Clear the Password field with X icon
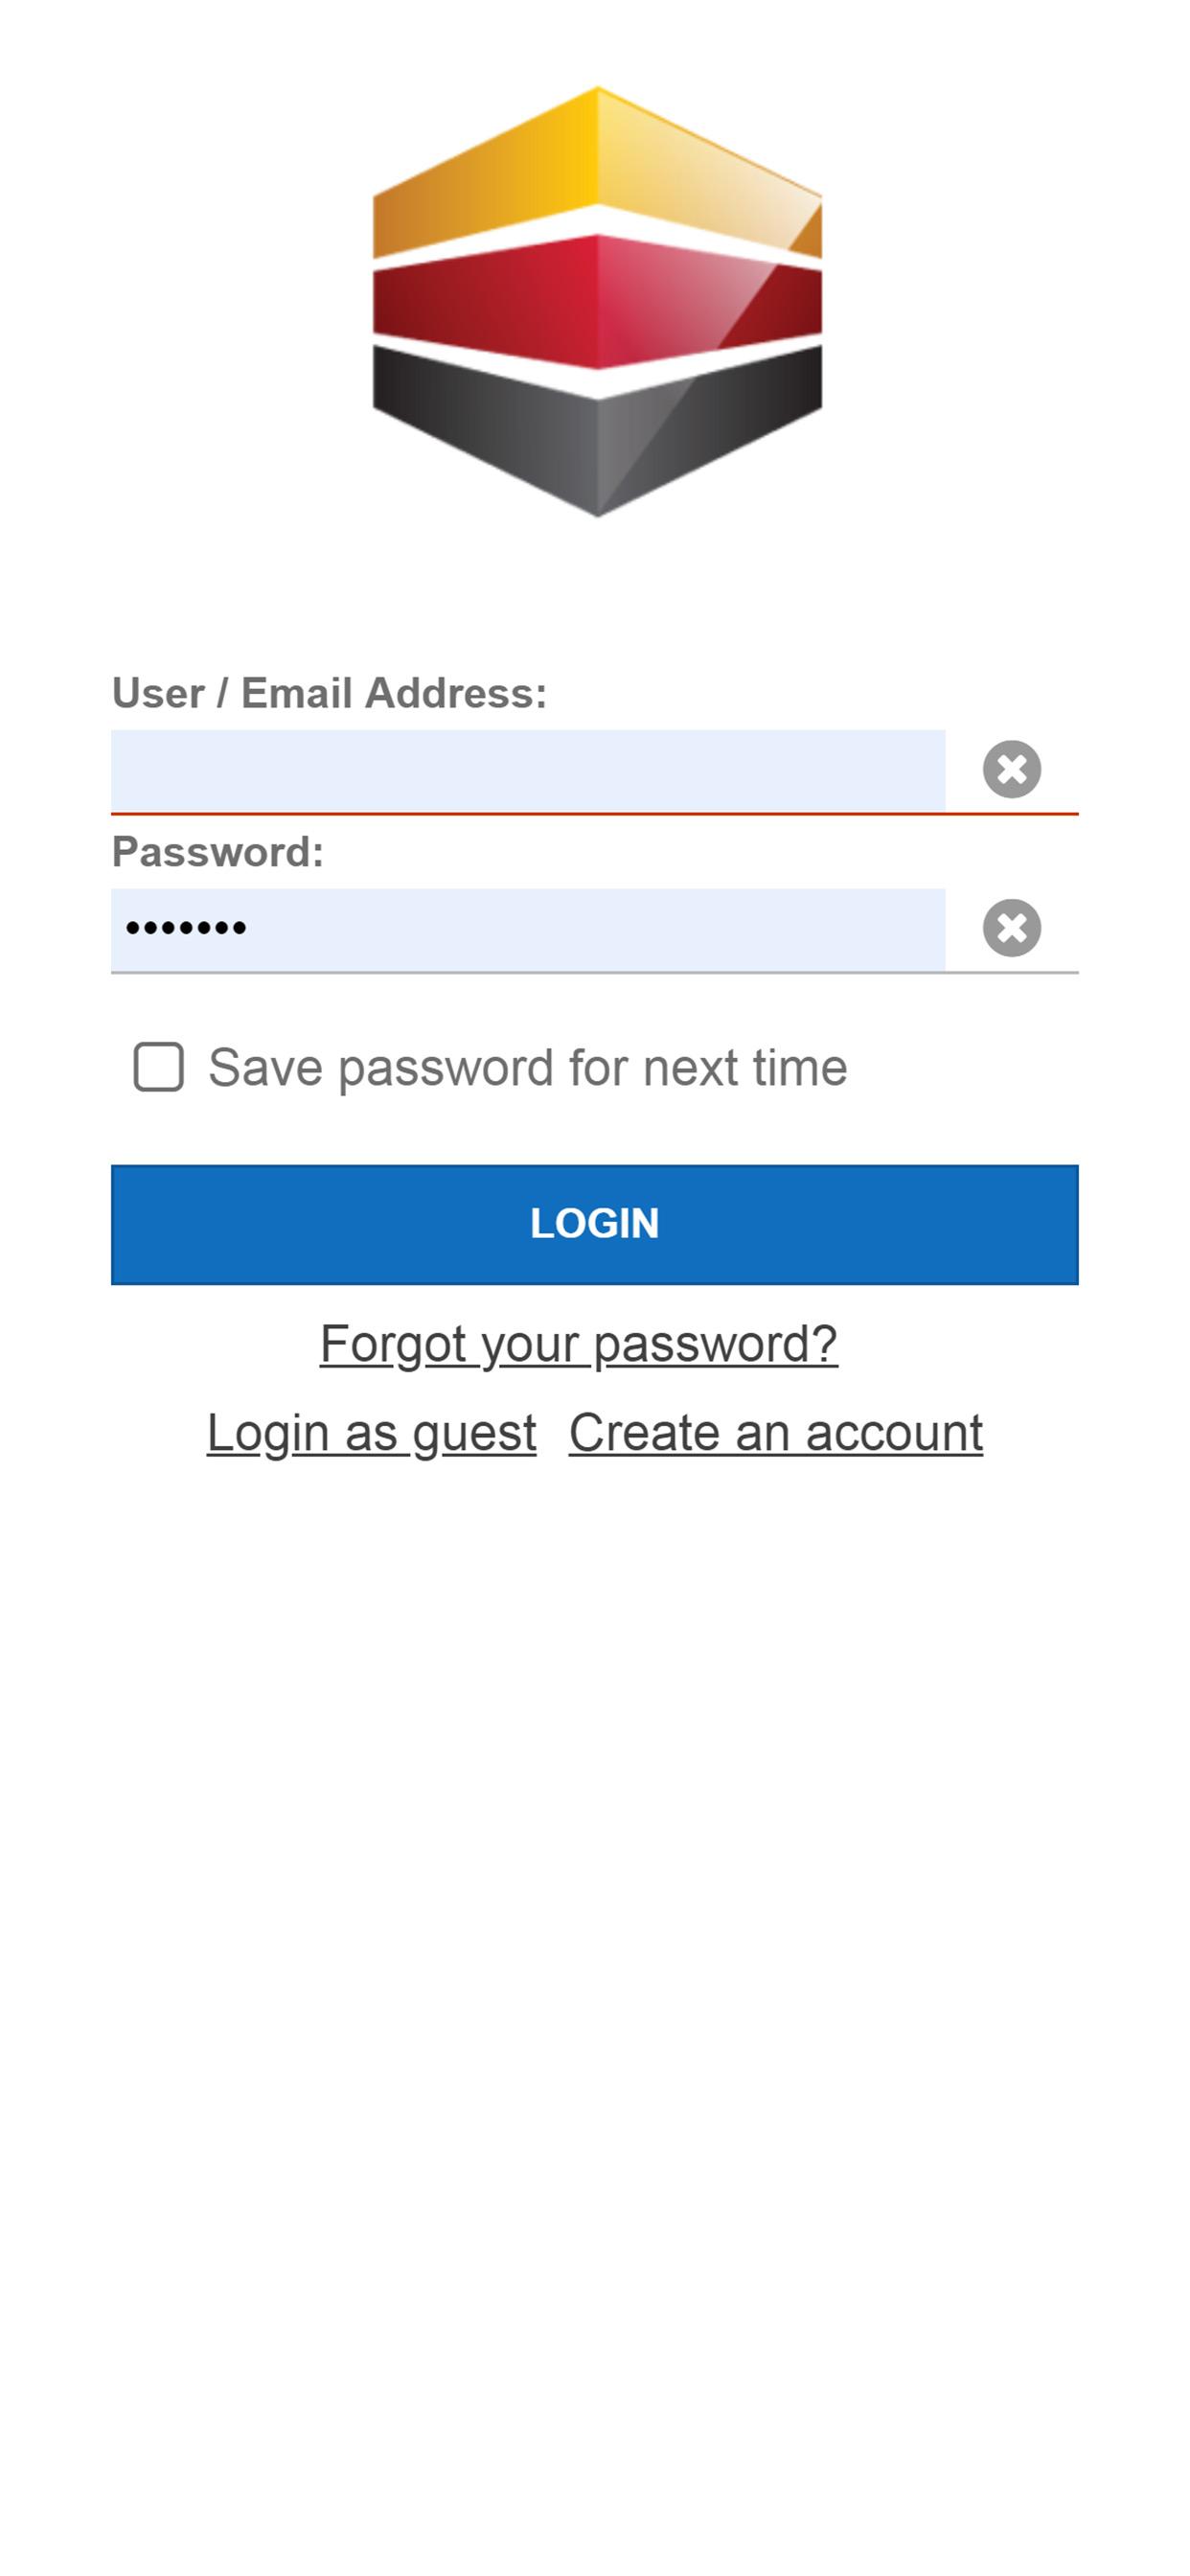This screenshot has height=2576, width=1190. [1011, 928]
